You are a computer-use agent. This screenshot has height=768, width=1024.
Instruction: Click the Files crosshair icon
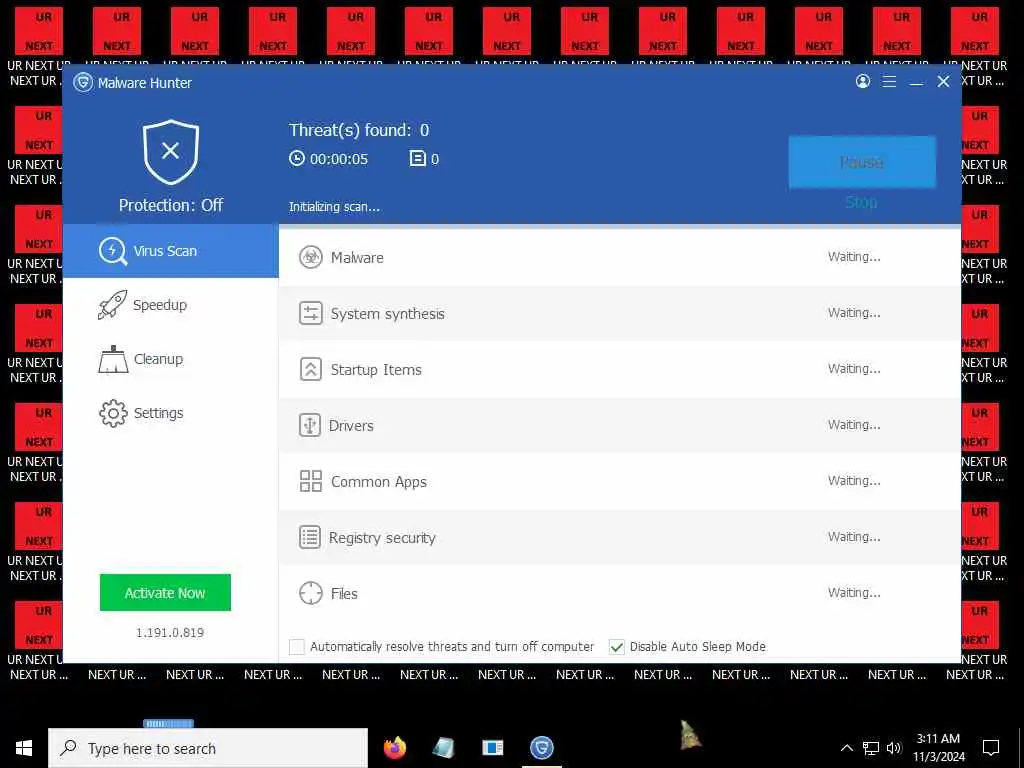point(311,594)
